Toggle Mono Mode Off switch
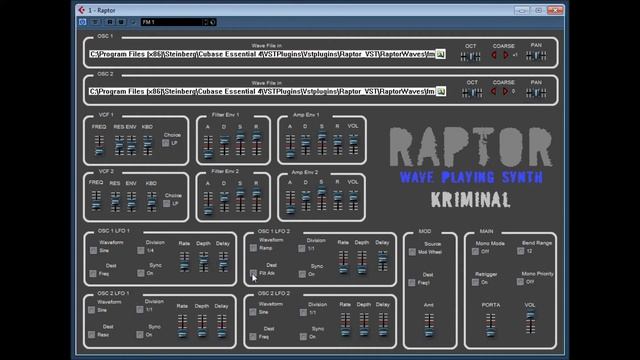This screenshot has height=360, width=640. [x=476, y=251]
